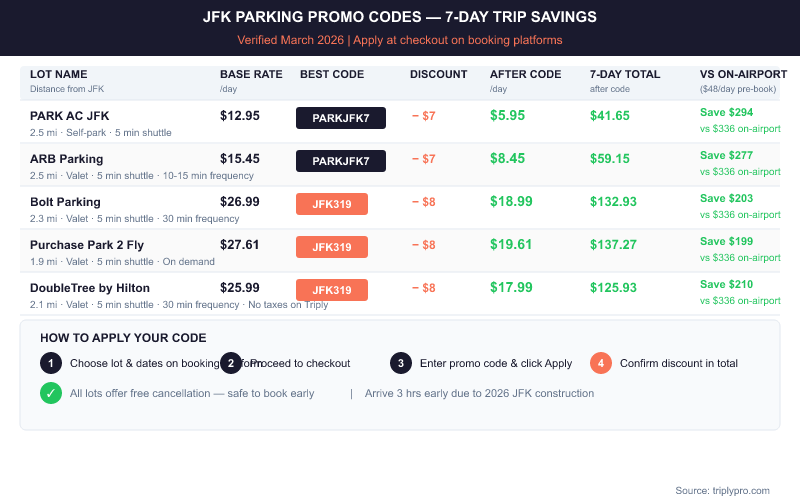This screenshot has width=800, height=500.
Task: Select JFK319 code for Purchase Park 2 Fly
Action: click(x=332, y=247)
